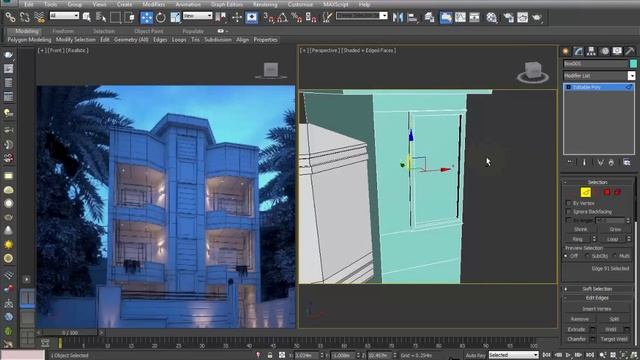Open the Utilities hammer panel tab
The image size is (640, 360).
630,51
